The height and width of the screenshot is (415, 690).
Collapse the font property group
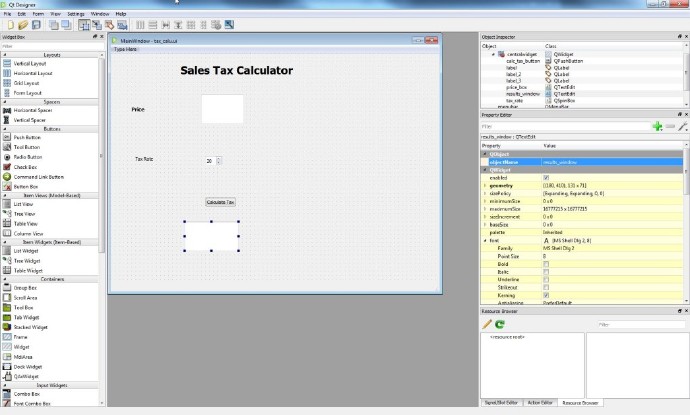click(x=485, y=241)
